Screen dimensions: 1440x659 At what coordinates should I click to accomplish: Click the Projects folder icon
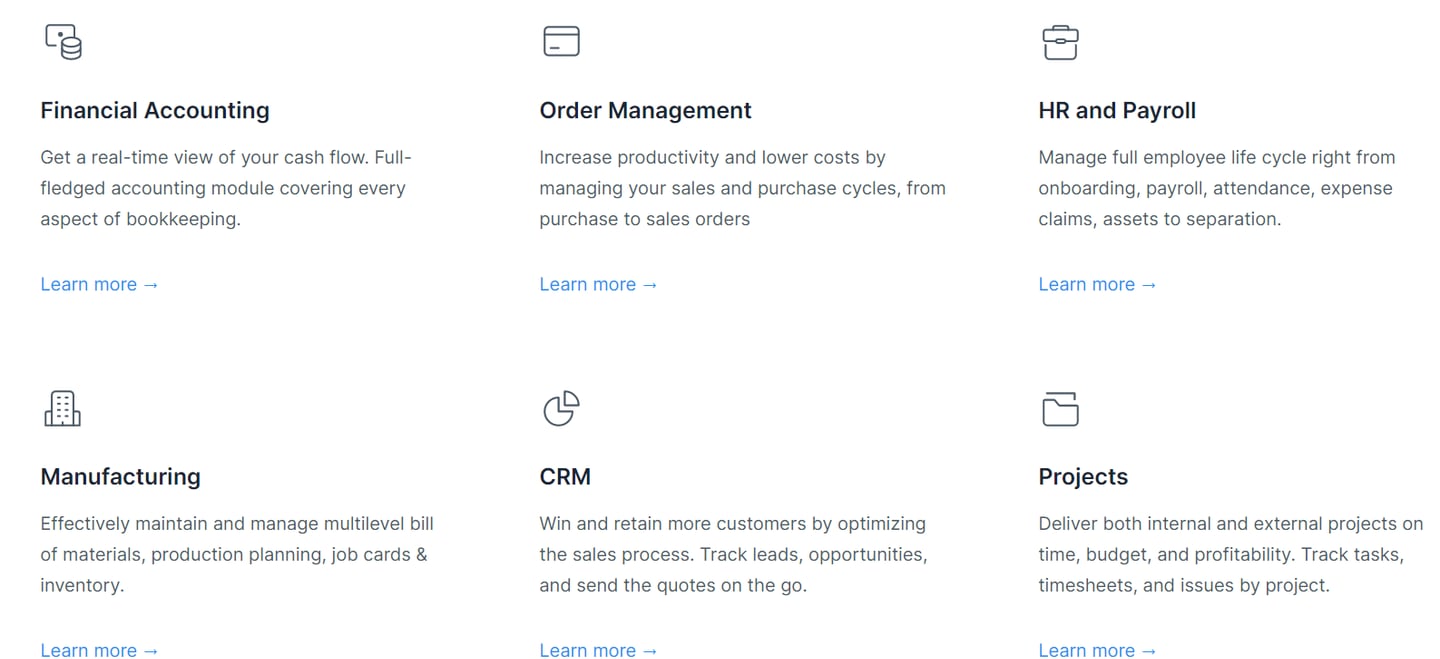tap(1060, 408)
